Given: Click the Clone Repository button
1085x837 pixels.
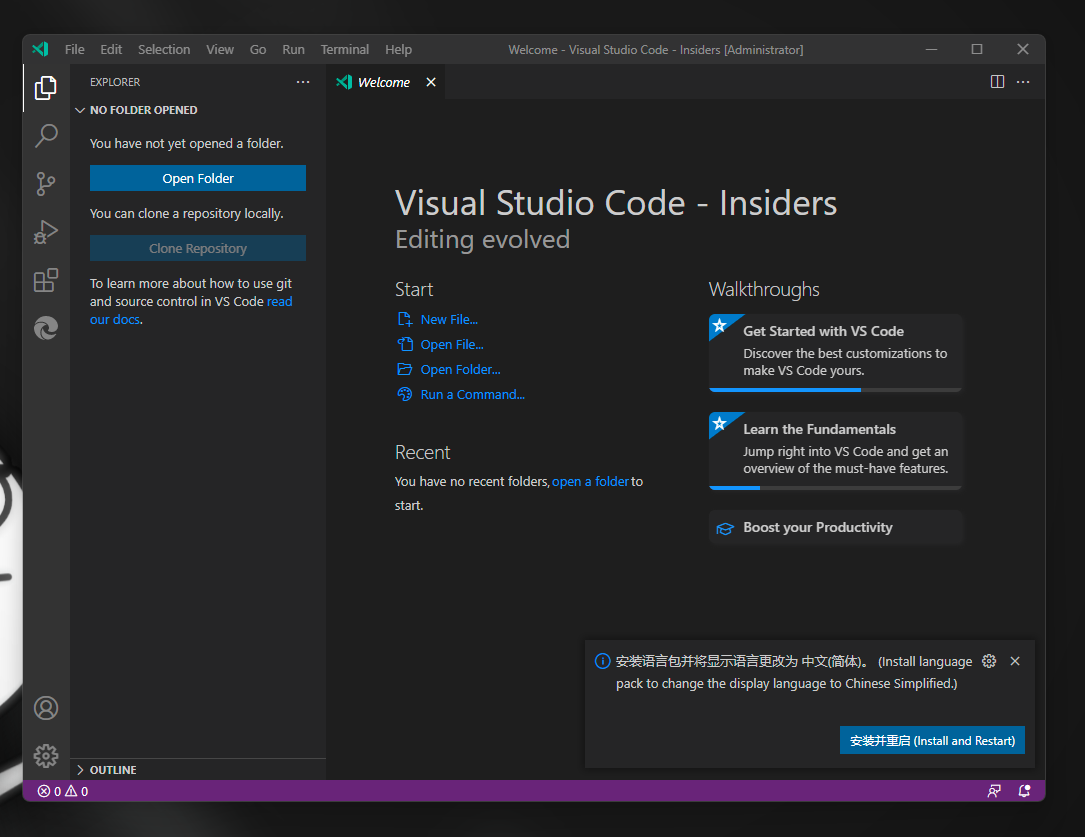Looking at the screenshot, I should [x=198, y=248].
